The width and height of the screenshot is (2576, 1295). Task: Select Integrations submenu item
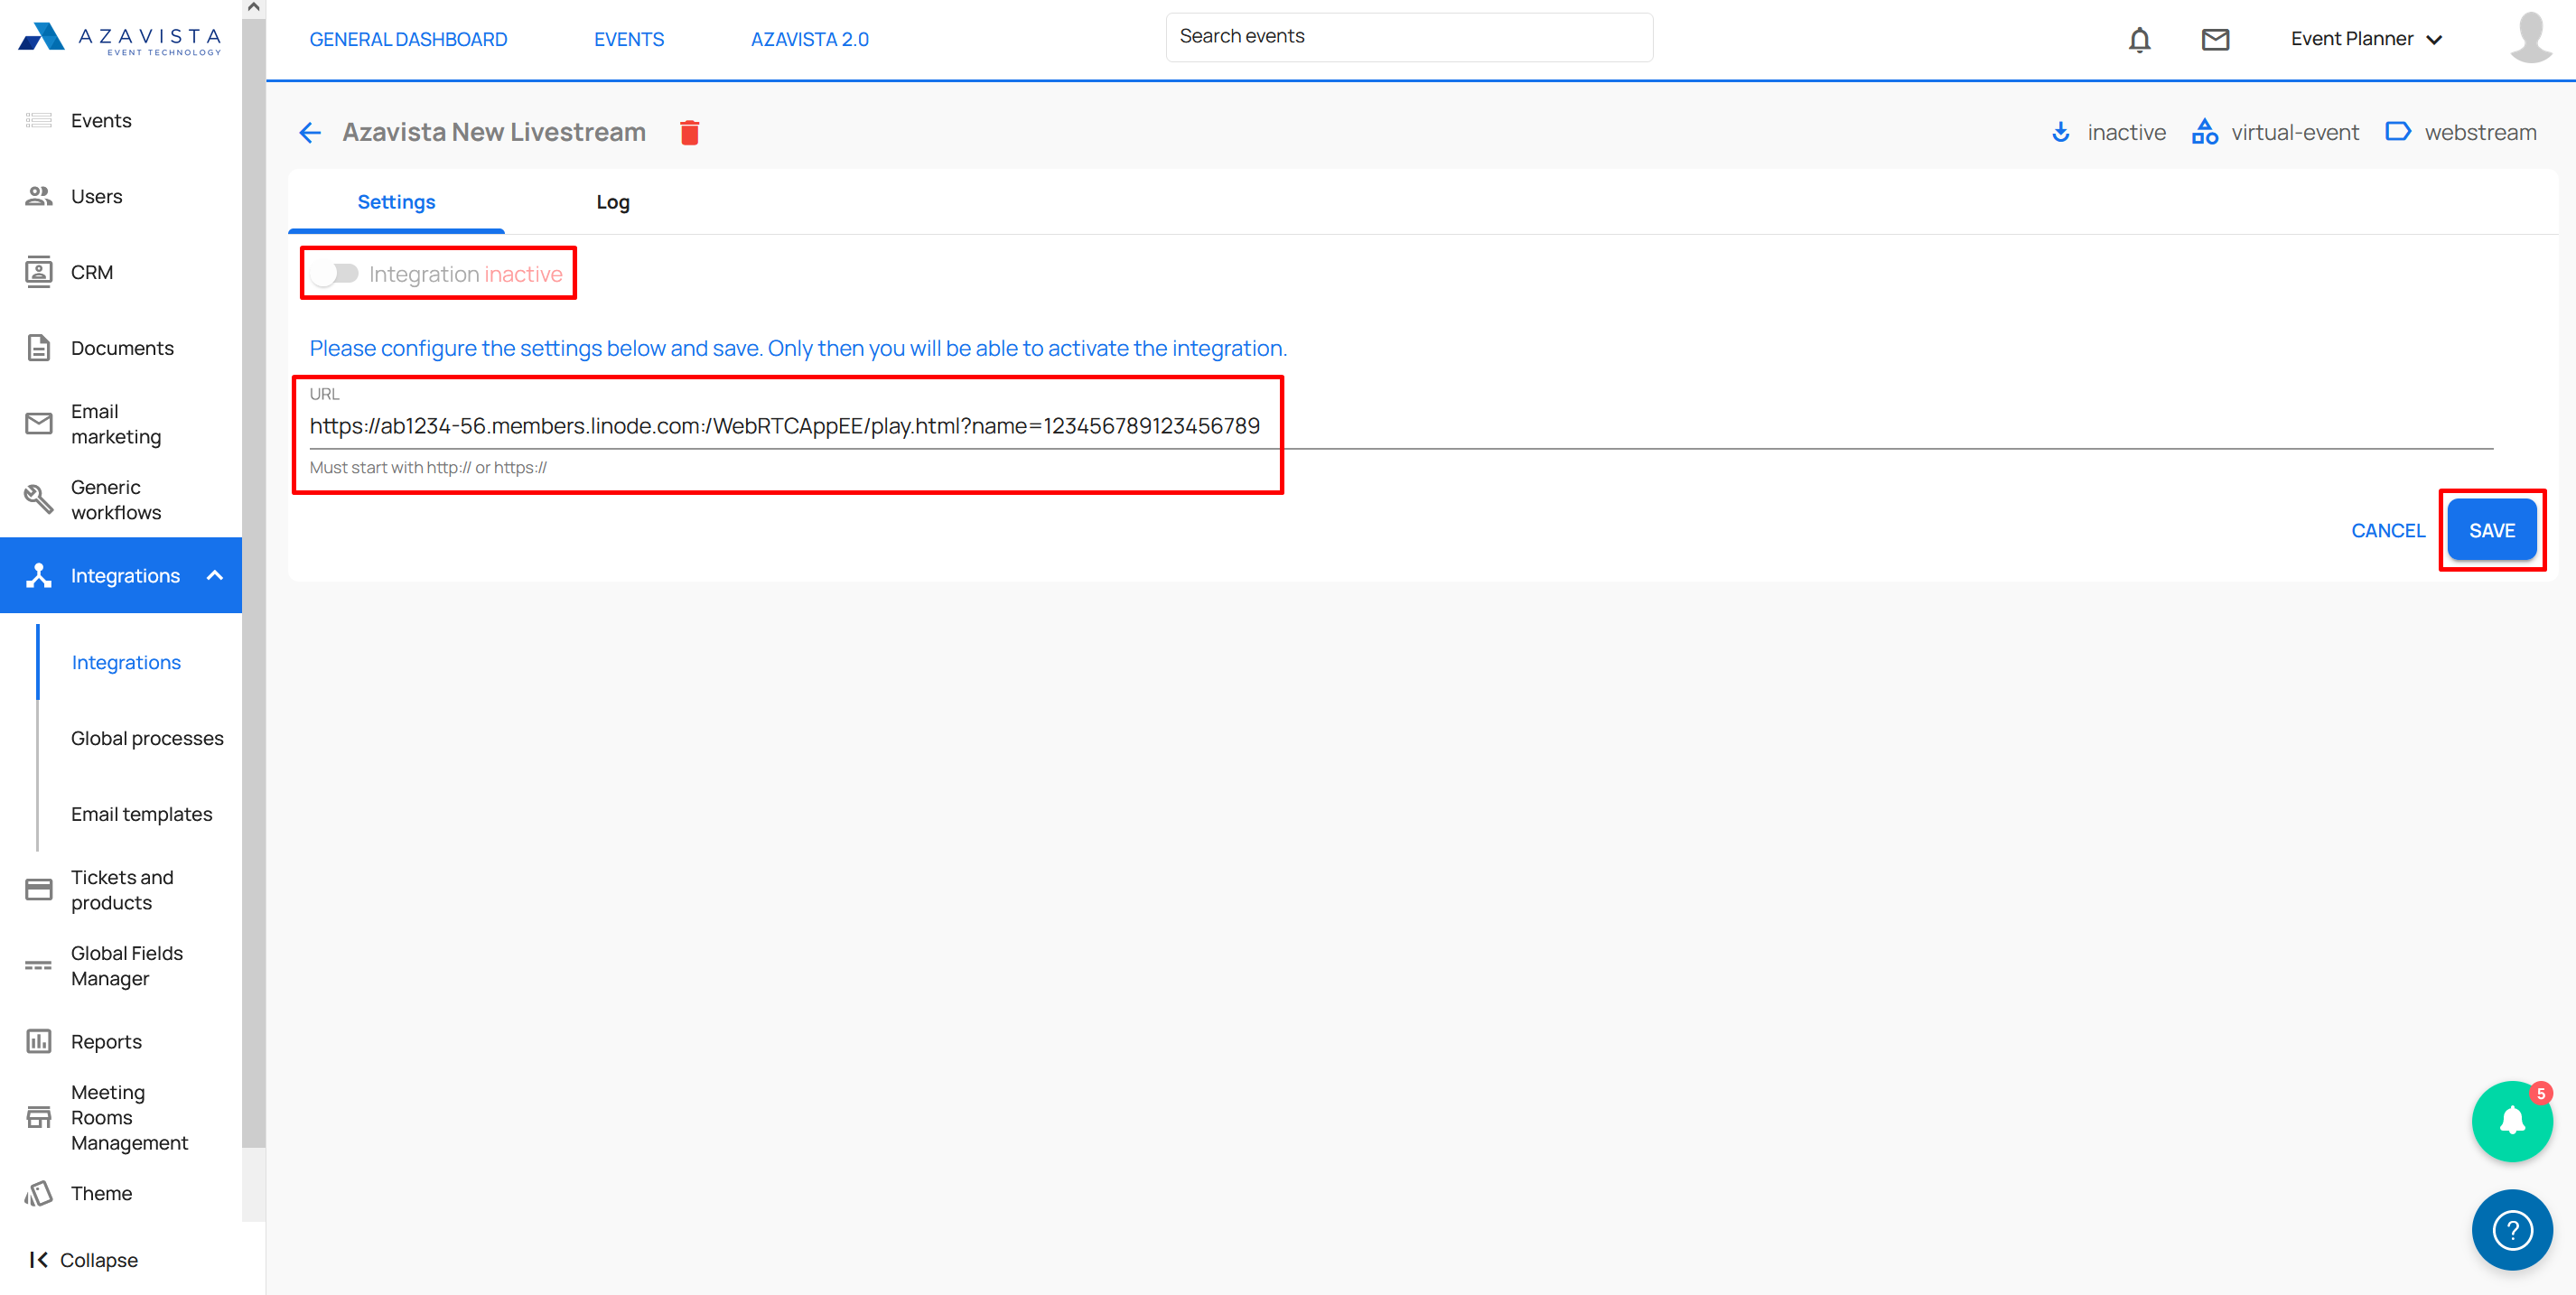[126, 662]
